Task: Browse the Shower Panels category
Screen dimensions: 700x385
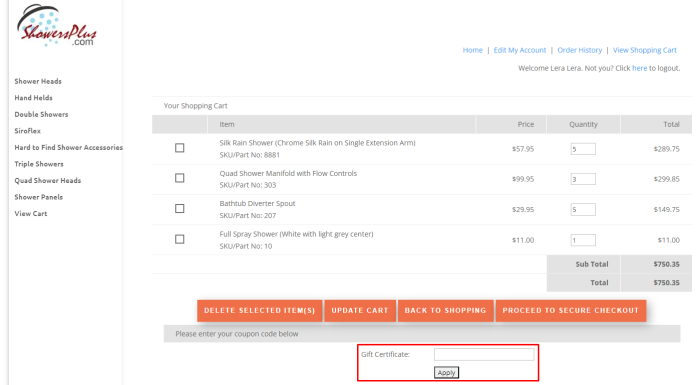Action: [x=38, y=197]
